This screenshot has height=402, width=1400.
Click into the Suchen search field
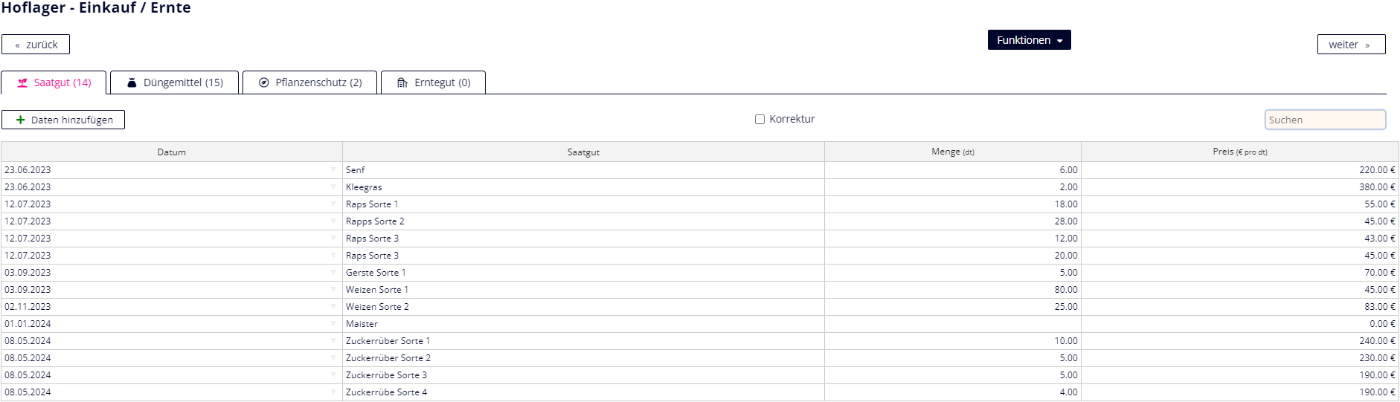[x=1324, y=120]
